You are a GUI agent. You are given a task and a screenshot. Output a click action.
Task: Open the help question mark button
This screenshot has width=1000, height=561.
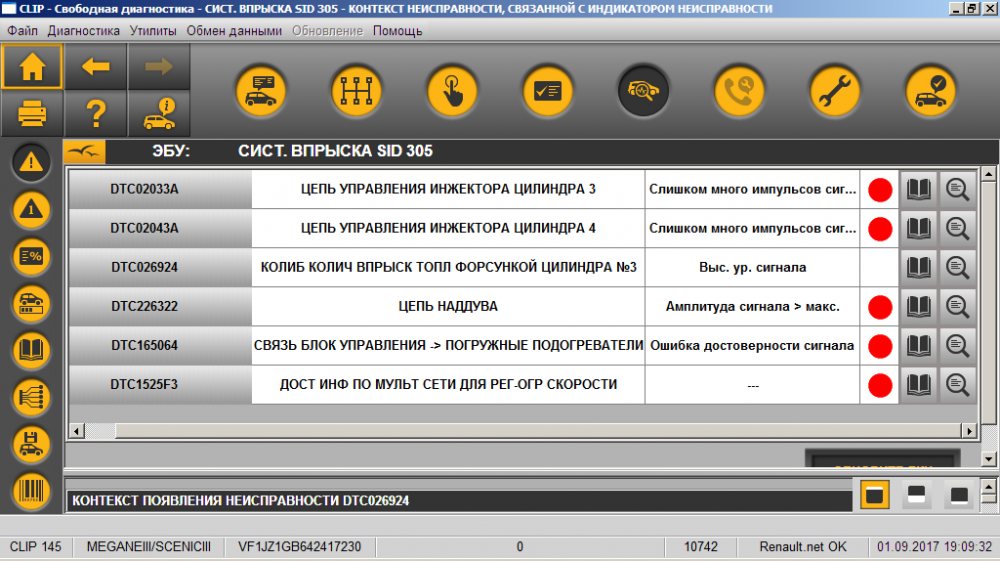click(96, 115)
